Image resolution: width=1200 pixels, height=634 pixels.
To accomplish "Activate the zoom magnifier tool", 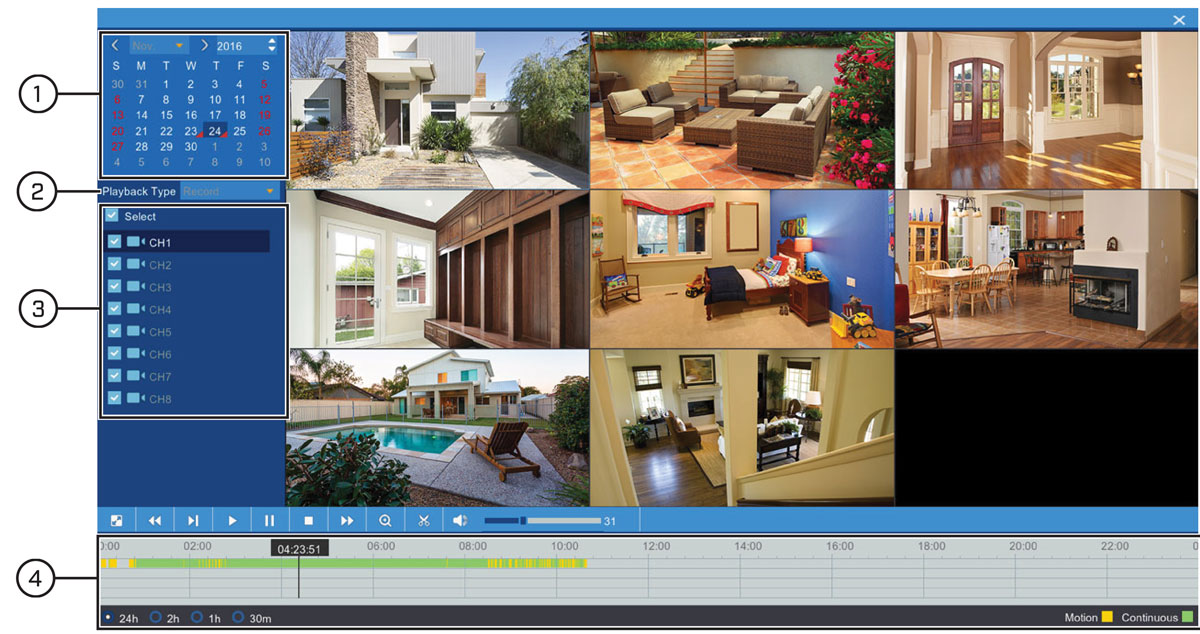I will [x=385, y=521].
